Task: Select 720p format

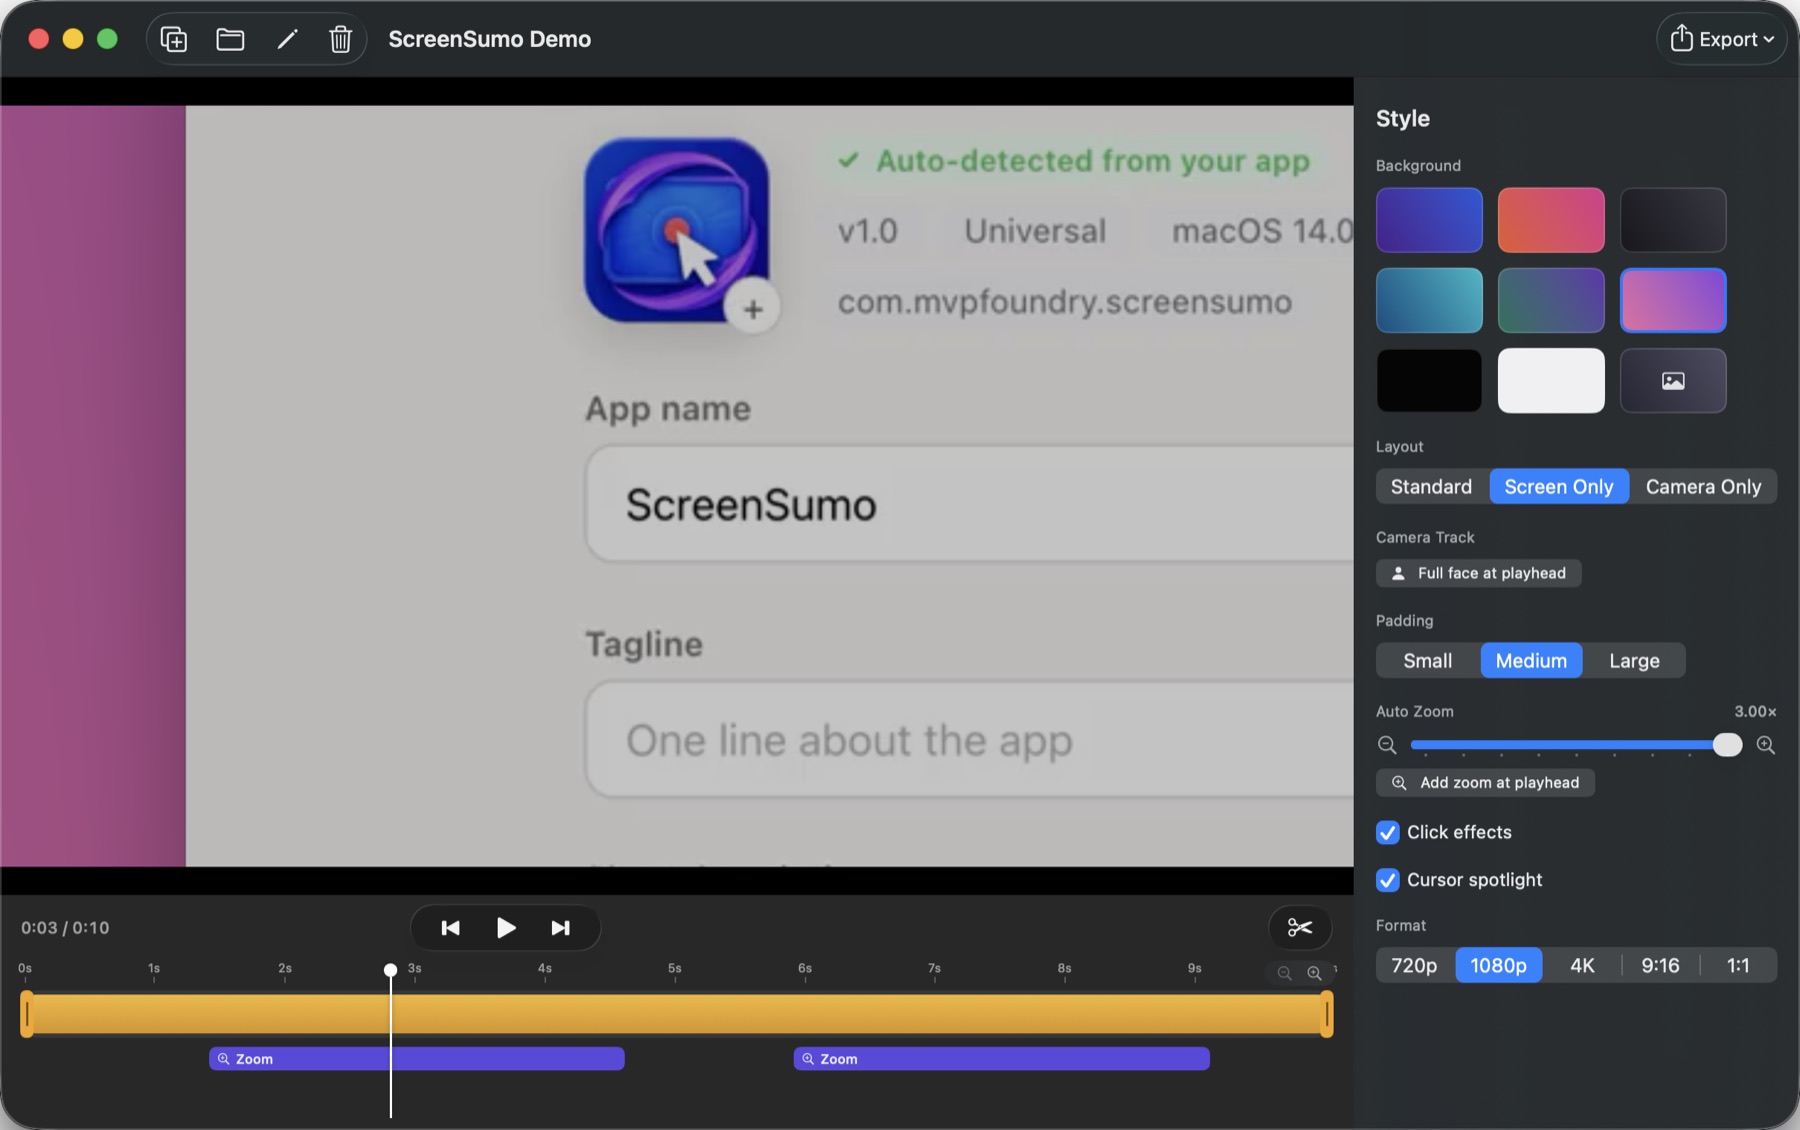Action: [1414, 966]
